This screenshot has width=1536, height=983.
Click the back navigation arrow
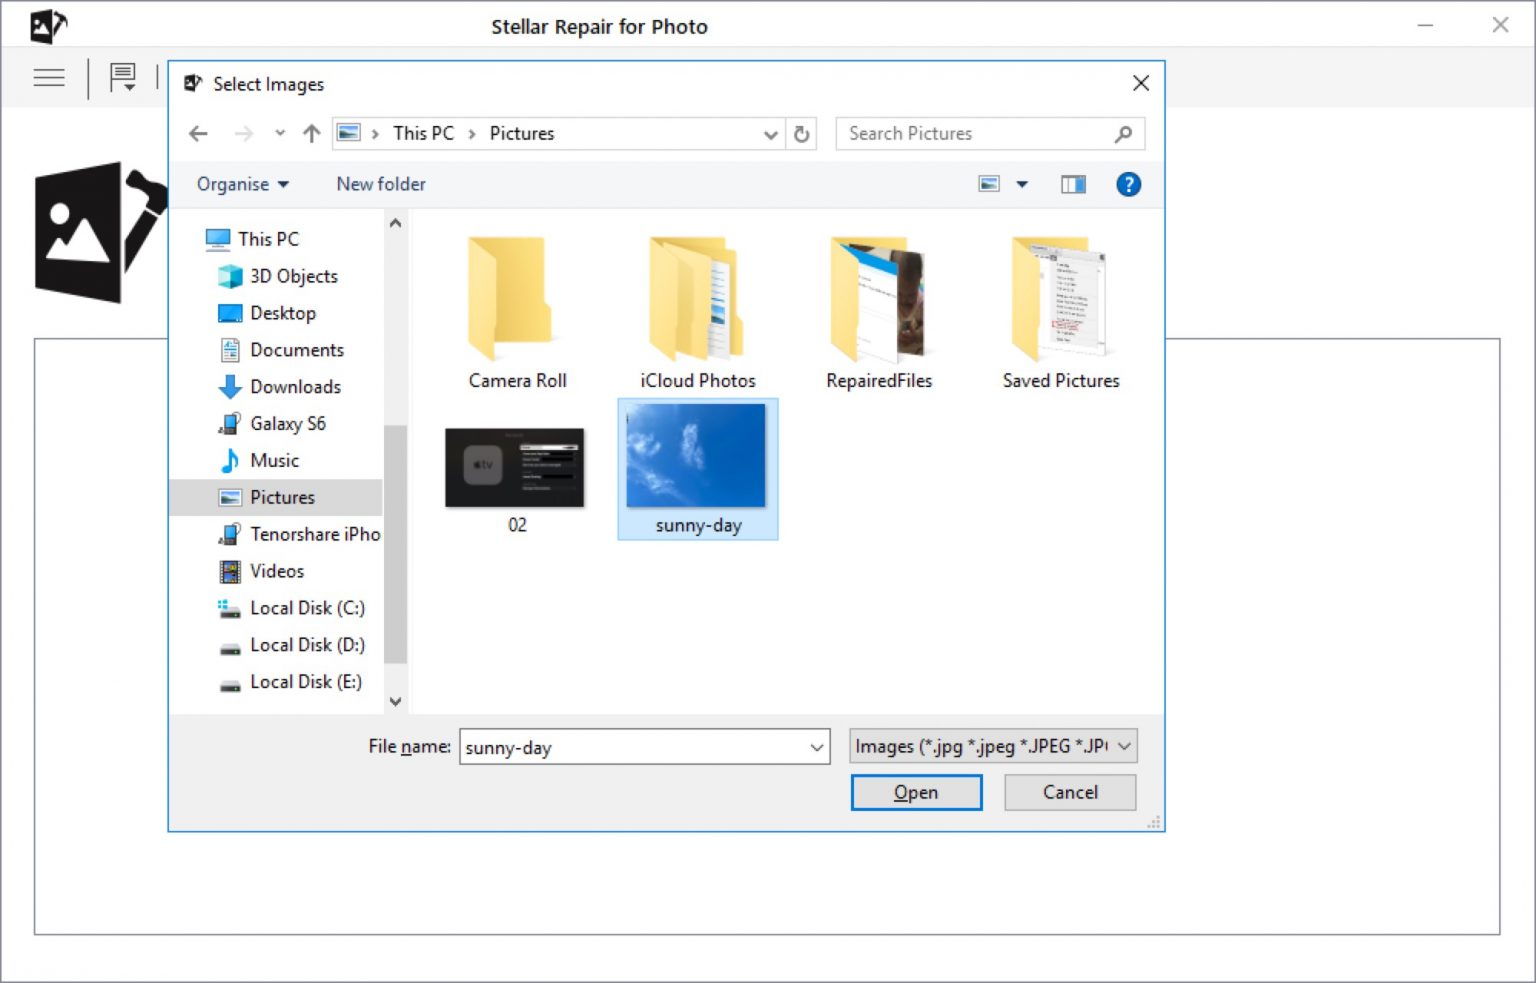tap(199, 133)
